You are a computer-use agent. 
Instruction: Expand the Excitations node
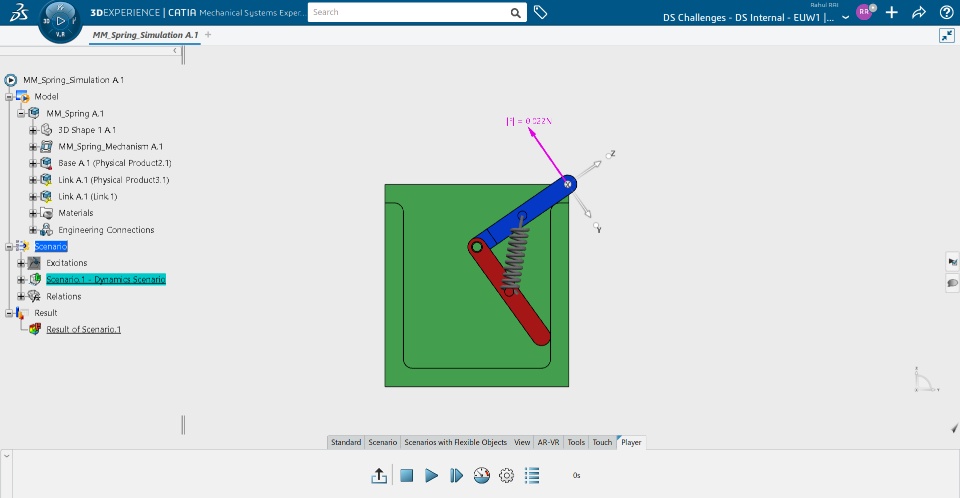(21, 263)
